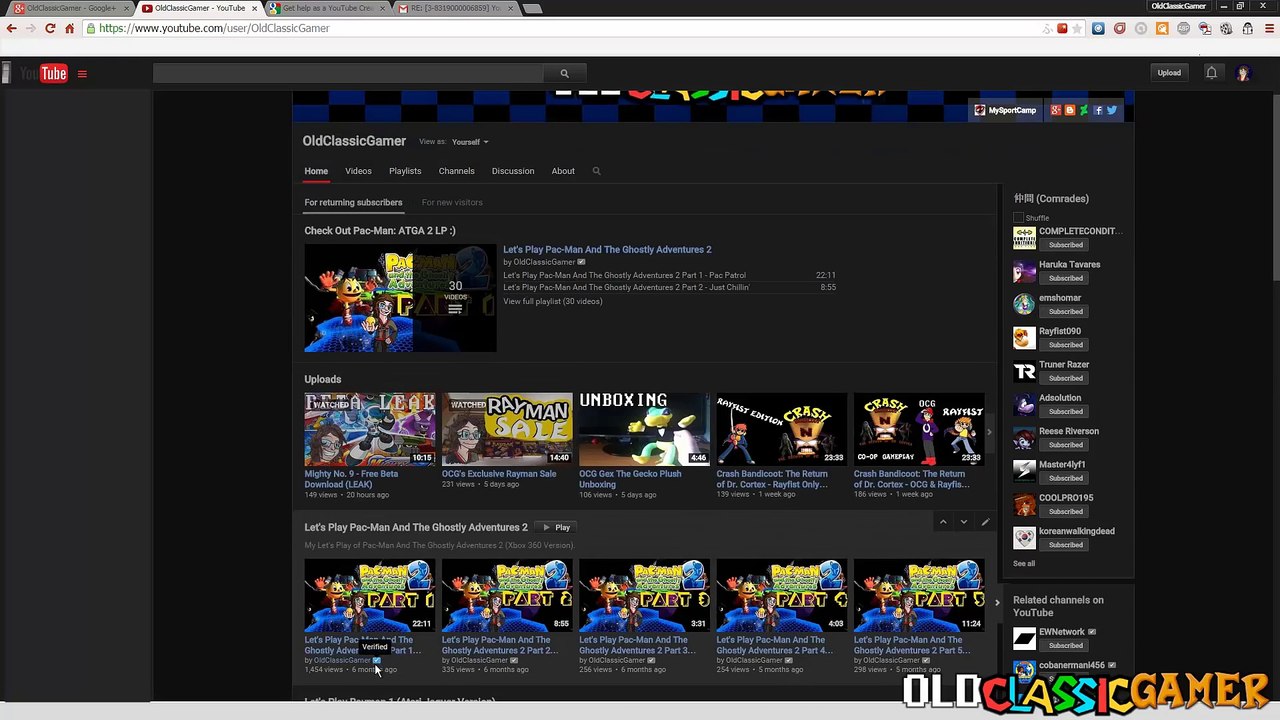This screenshot has width=1280, height=720.
Task: Click the YouTube search input field
Action: pos(348,73)
